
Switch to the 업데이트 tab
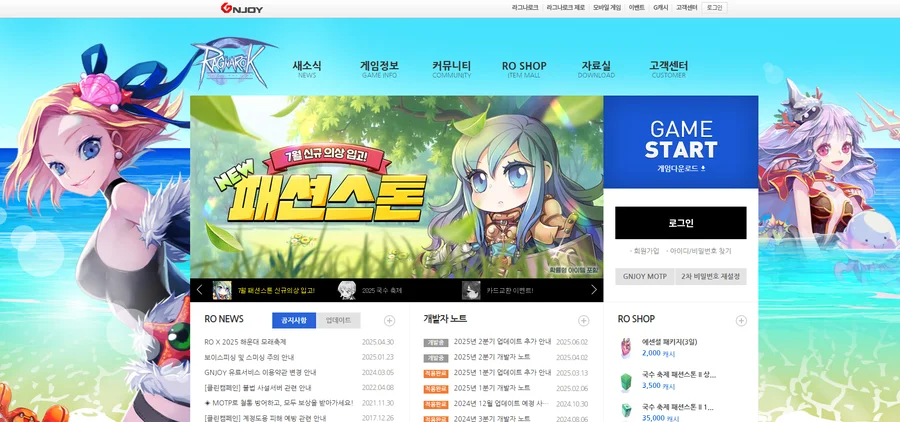[338, 320]
